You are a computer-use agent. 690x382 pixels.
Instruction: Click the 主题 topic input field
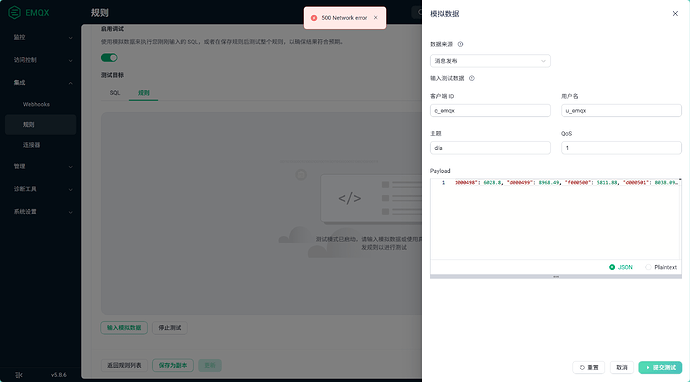click(490, 148)
